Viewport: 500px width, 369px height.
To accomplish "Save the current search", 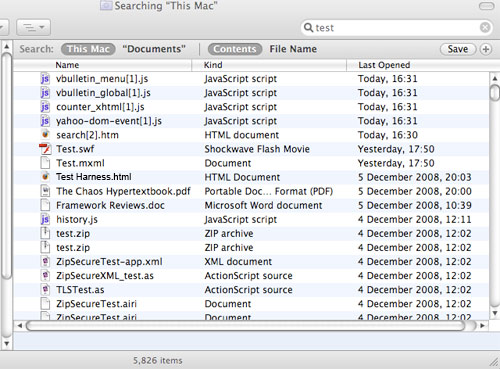I will (458, 49).
